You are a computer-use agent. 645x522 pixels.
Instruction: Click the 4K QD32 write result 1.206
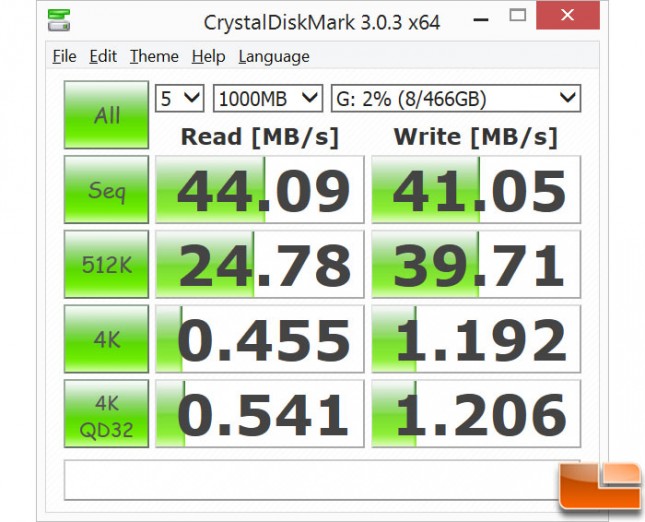tap(476, 414)
